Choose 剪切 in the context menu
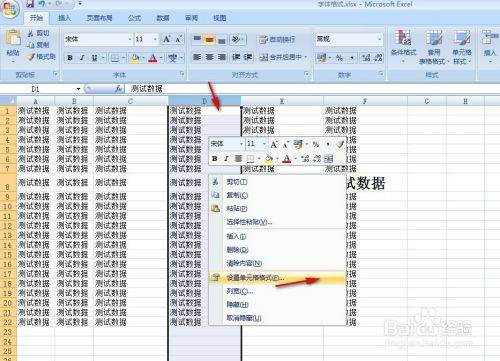500x361 pixels. [277, 182]
